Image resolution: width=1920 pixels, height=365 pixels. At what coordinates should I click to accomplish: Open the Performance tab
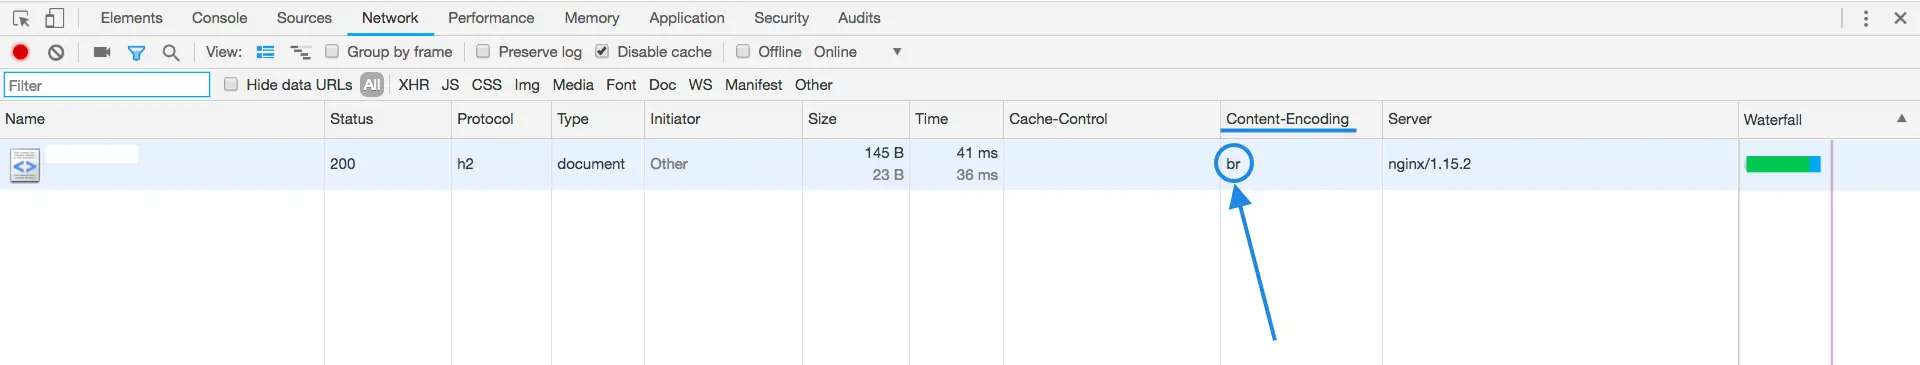coord(491,18)
